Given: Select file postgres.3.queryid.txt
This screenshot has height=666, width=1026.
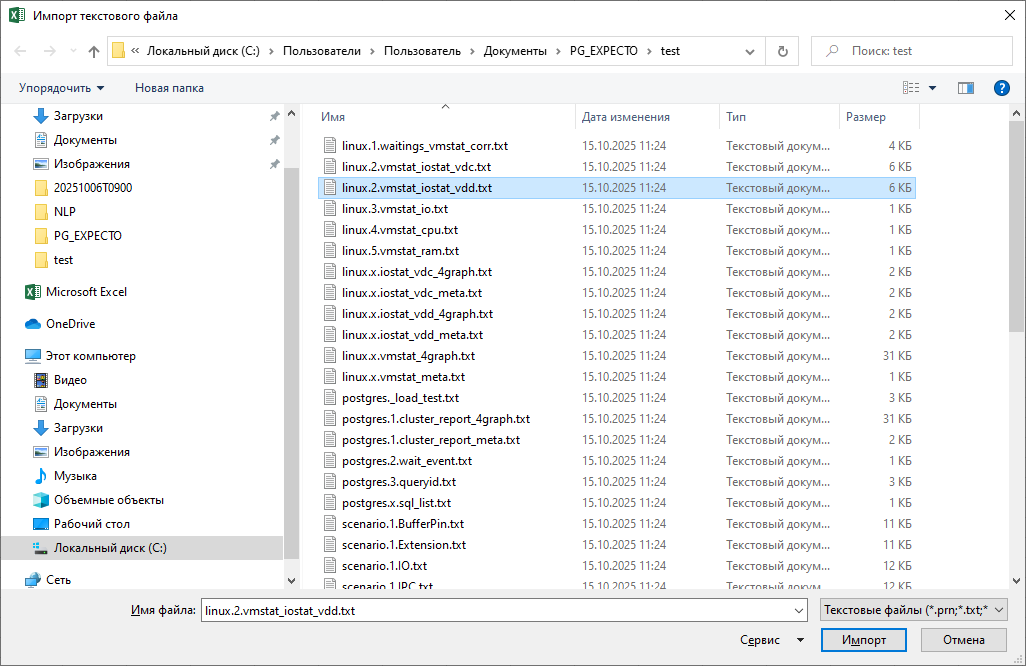Looking at the screenshot, I should (398, 482).
